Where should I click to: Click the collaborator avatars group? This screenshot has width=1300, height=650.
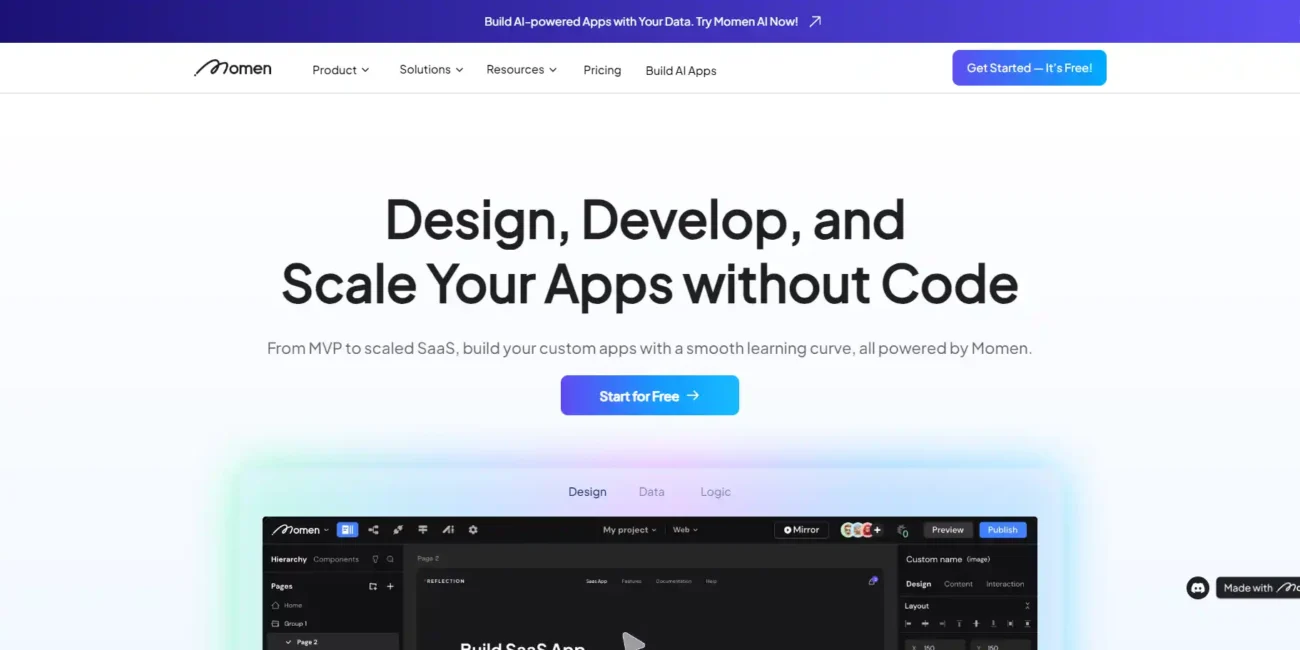click(857, 530)
